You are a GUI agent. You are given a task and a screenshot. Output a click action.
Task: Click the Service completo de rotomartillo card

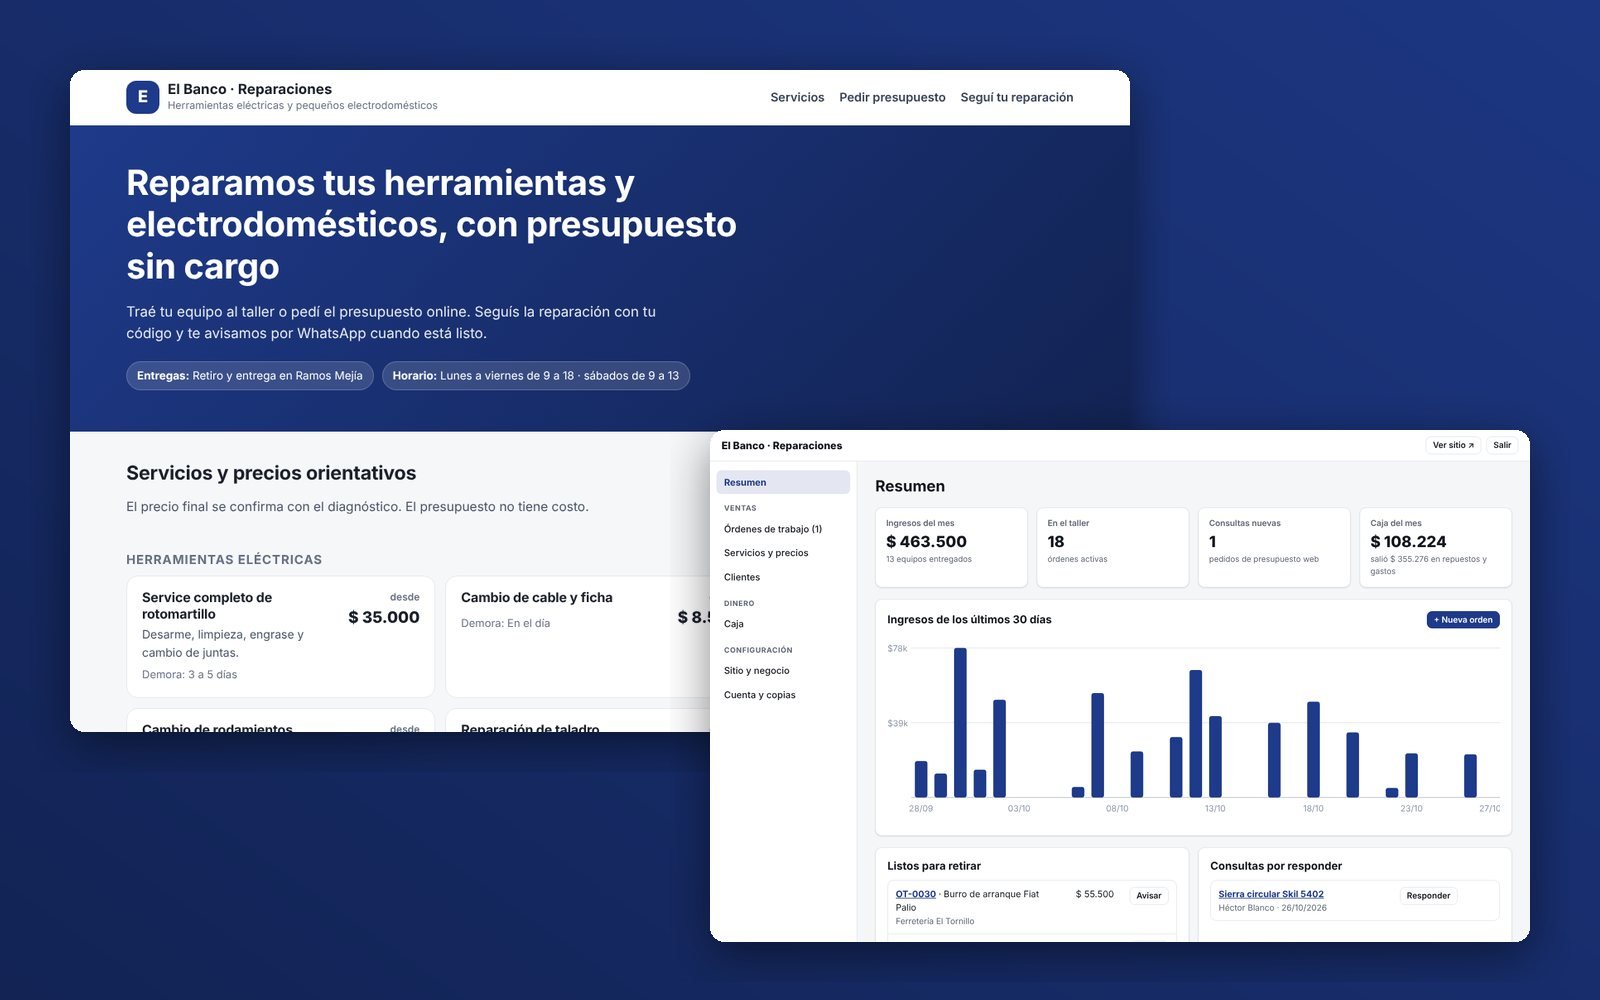pyautogui.click(x=281, y=637)
